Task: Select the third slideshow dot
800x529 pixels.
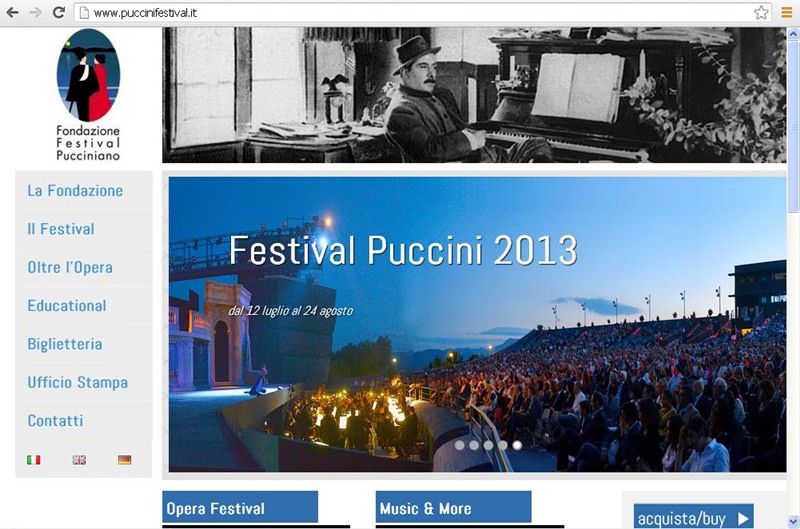Action: pos(488,445)
